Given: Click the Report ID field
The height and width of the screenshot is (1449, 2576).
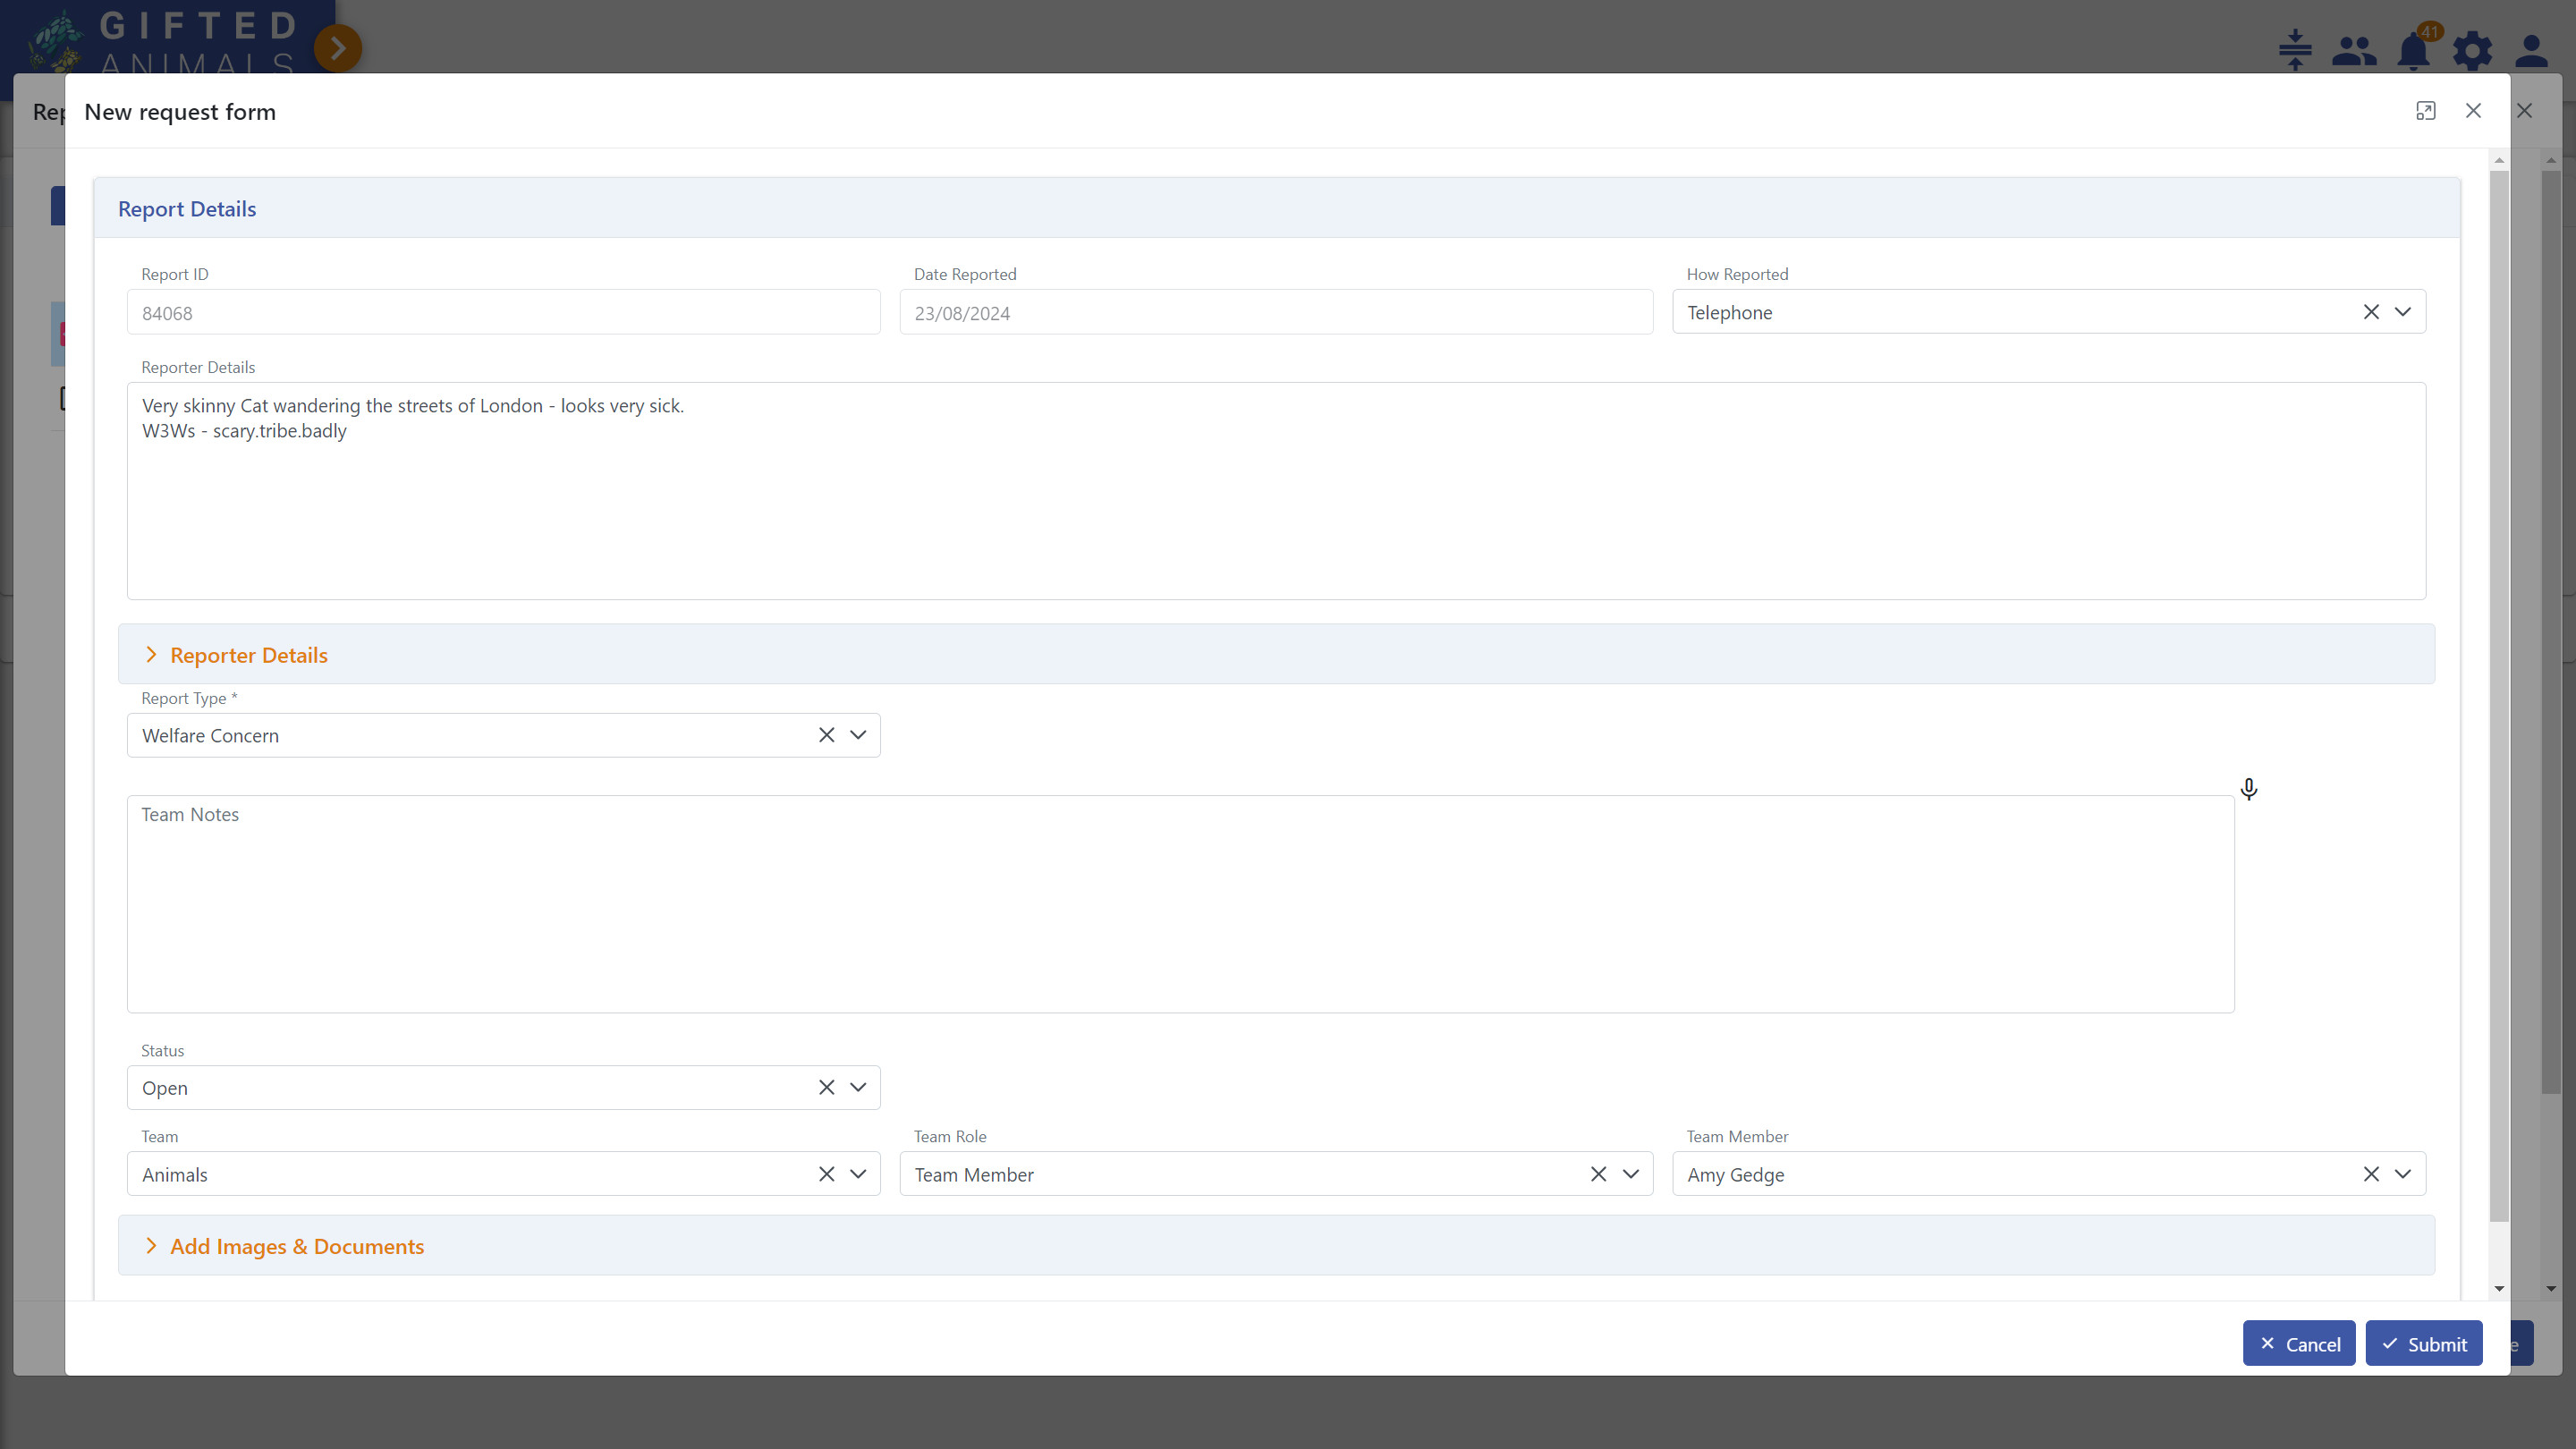Looking at the screenshot, I should pyautogui.click(x=503, y=313).
